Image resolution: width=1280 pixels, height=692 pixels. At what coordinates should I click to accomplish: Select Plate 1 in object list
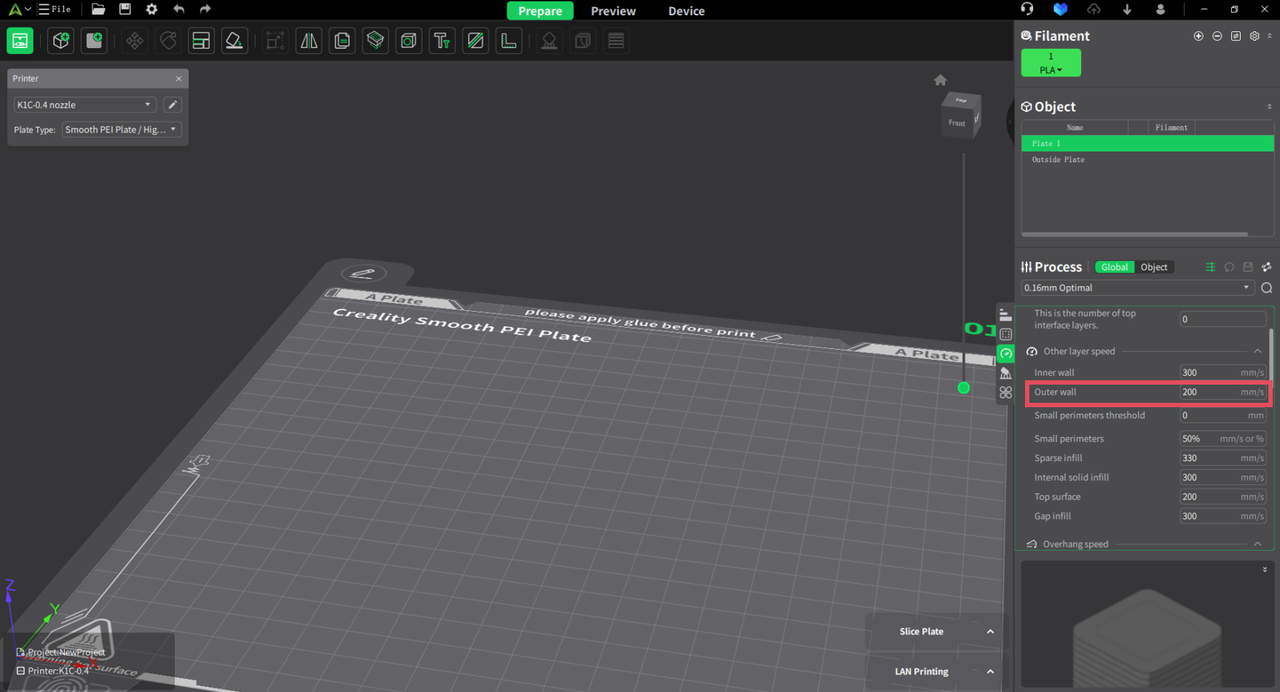1147,144
